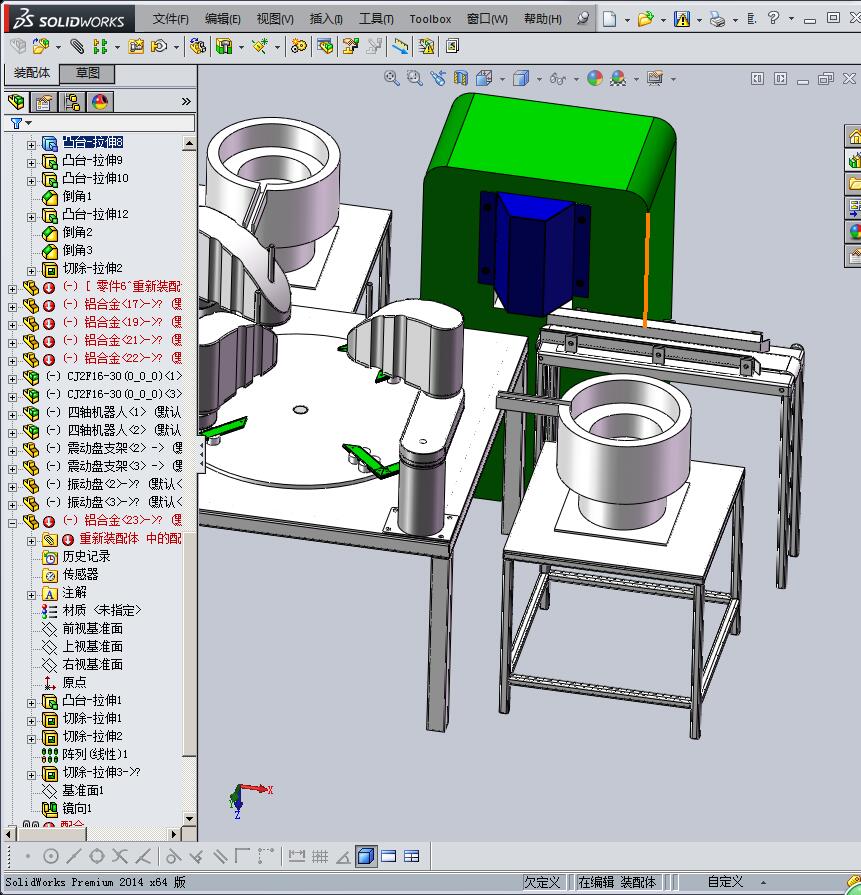Select 镜向1 feature
This screenshot has width=861, height=895.
77,808
